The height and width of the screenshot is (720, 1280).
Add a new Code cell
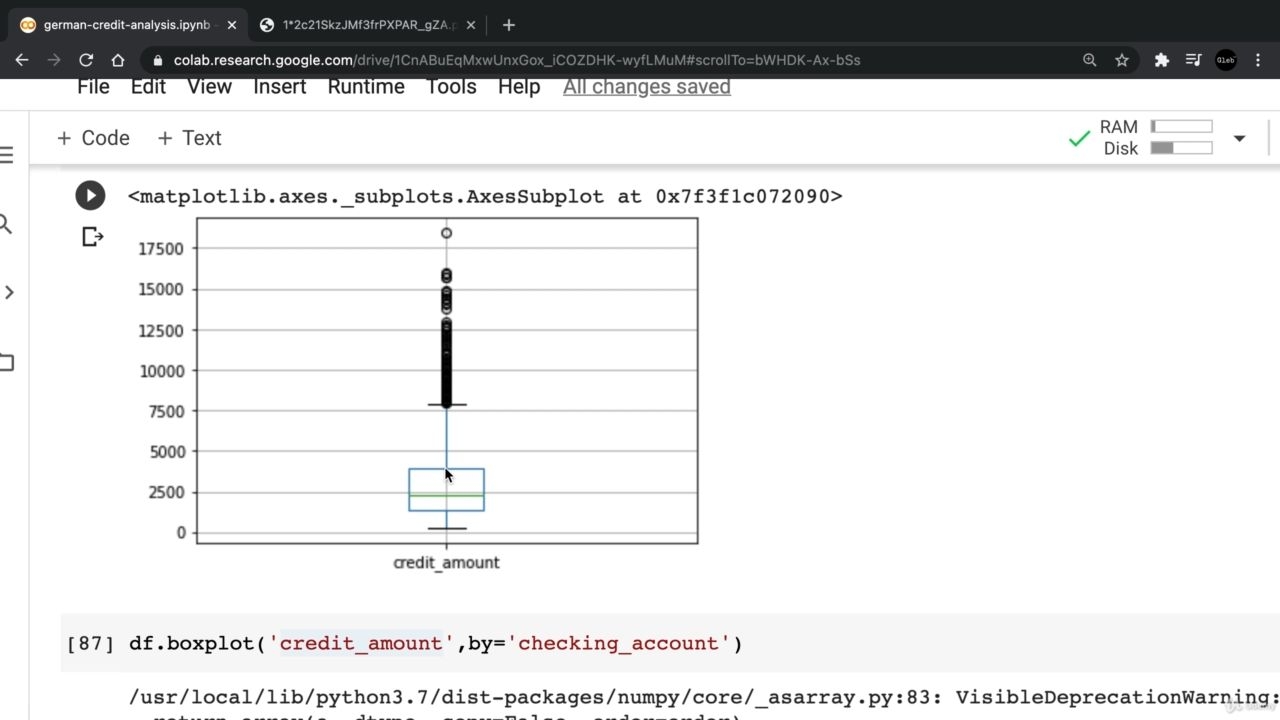point(93,138)
